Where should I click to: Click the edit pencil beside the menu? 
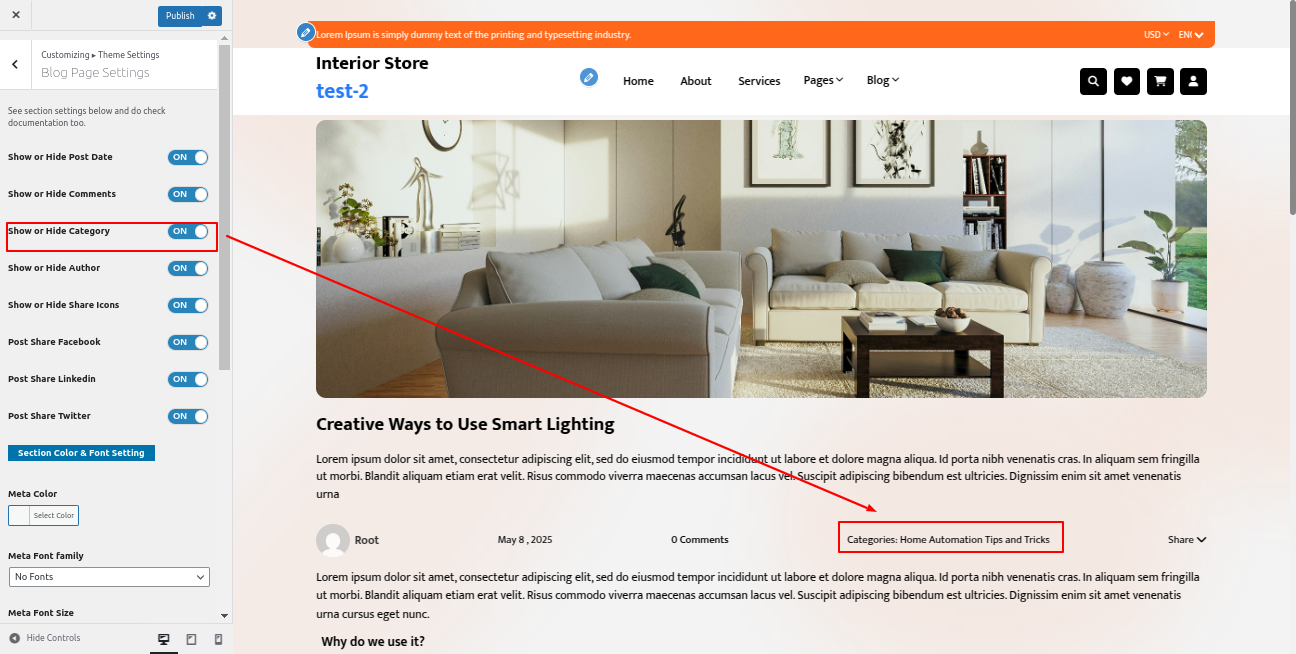point(590,77)
